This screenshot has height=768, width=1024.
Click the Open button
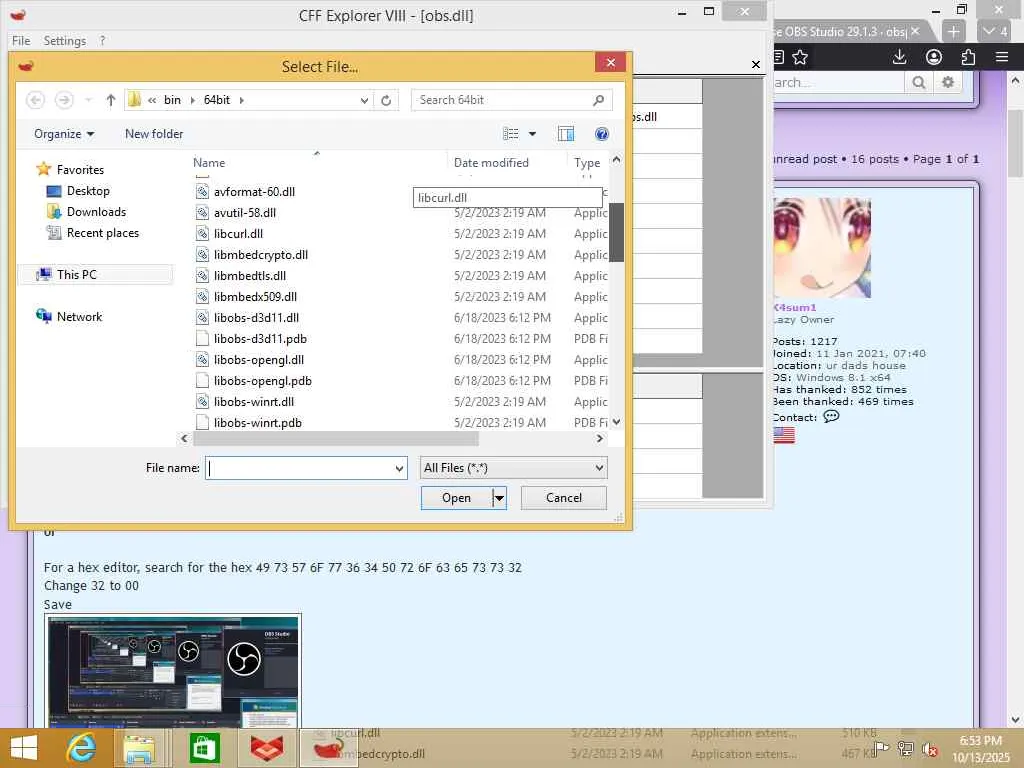[456, 498]
